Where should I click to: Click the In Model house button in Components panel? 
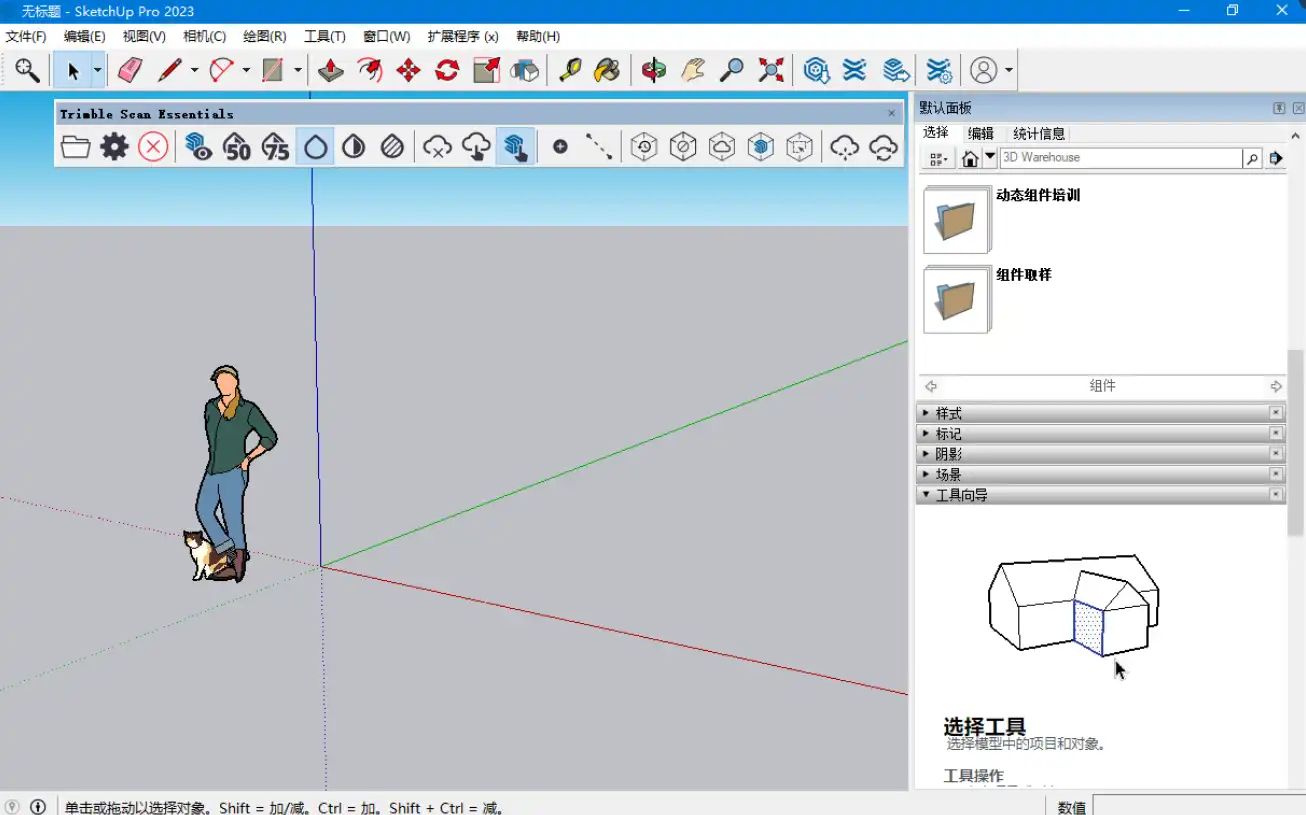[x=969, y=157]
